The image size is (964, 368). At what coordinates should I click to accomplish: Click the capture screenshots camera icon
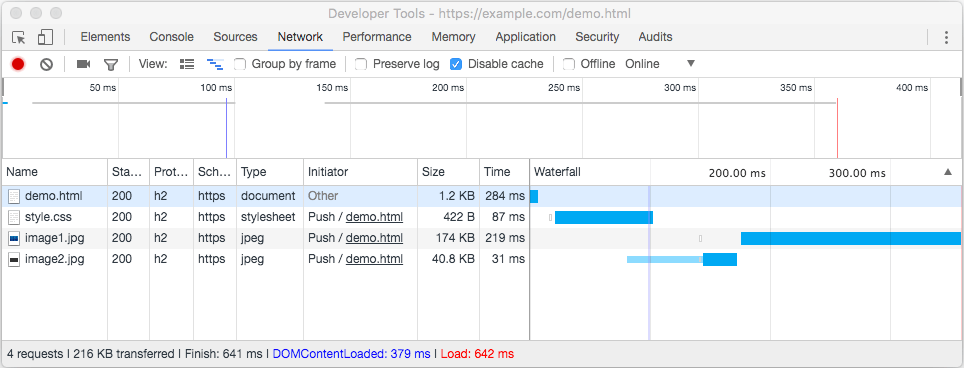click(83, 64)
